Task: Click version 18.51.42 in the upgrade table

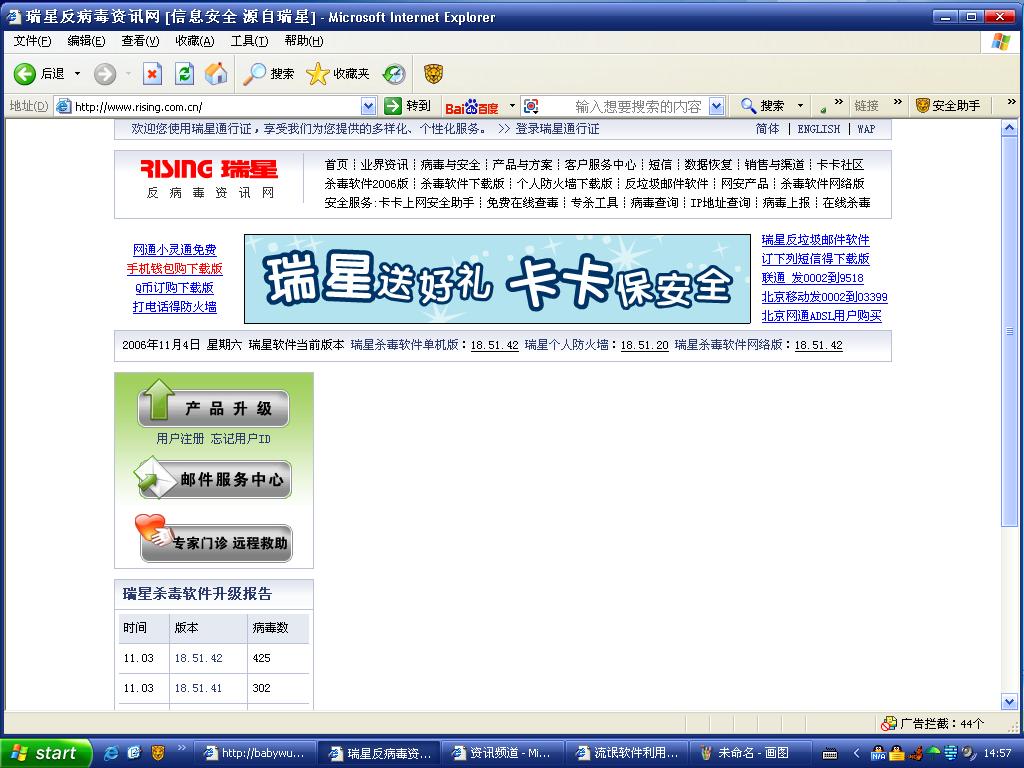Action: [199, 658]
